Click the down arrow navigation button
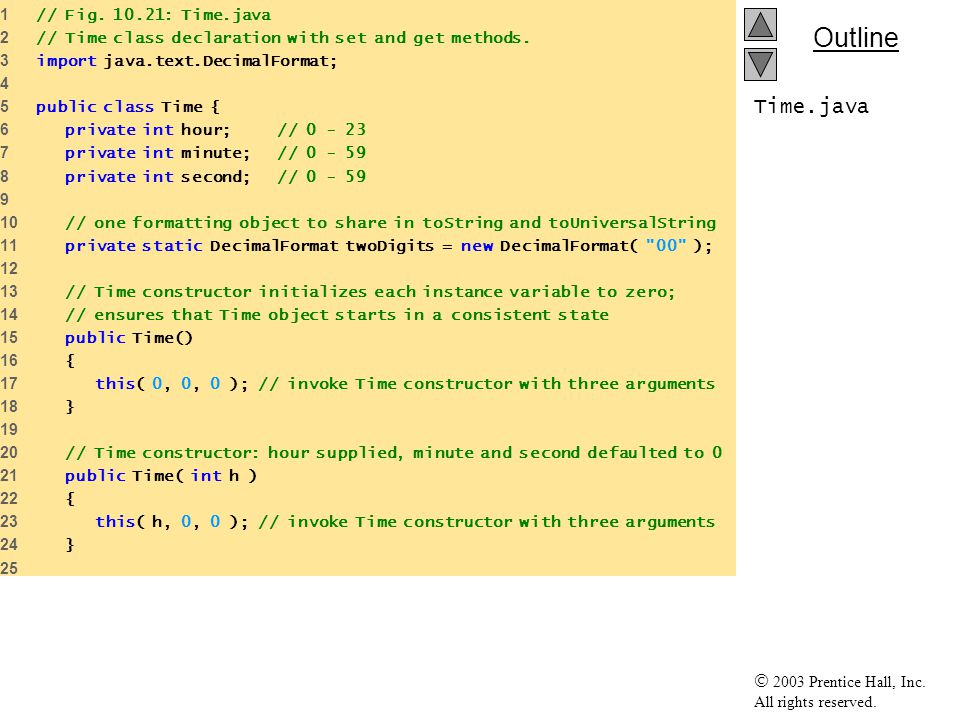 pyautogui.click(x=760, y=64)
